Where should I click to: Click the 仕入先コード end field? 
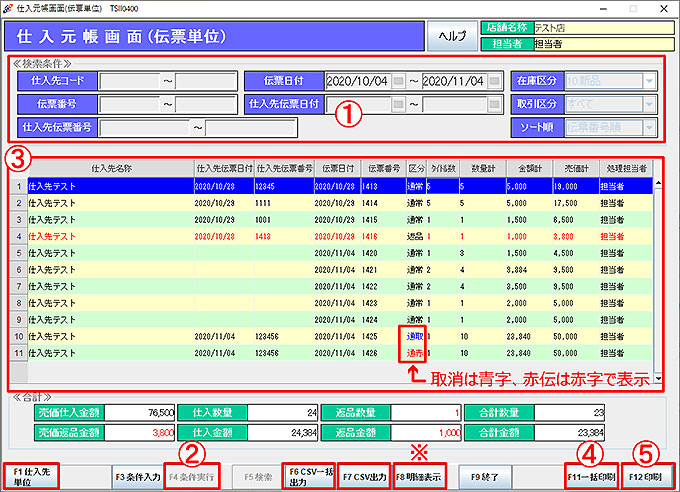click(x=206, y=81)
